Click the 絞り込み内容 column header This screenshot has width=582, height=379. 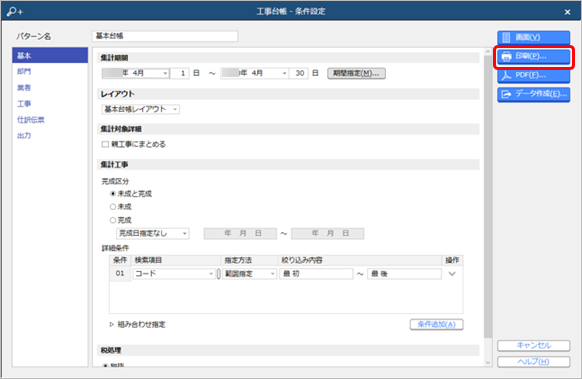point(360,260)
